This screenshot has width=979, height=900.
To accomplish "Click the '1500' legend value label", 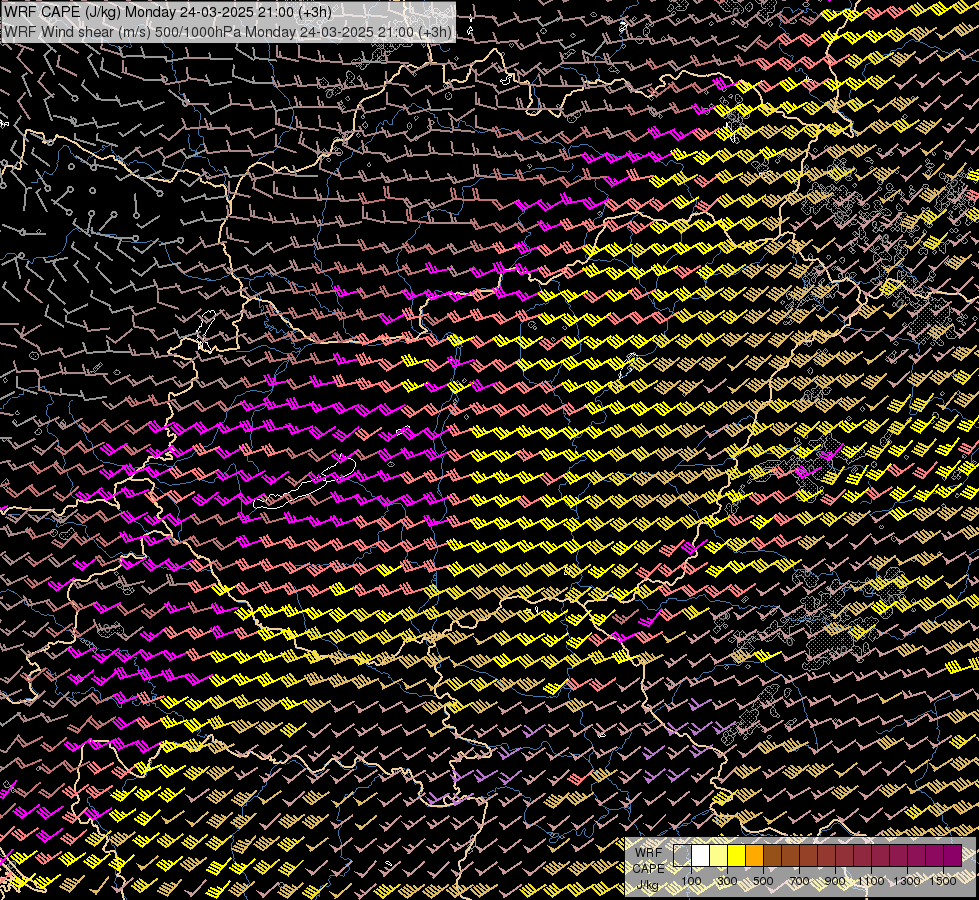I will click(943, 881).
